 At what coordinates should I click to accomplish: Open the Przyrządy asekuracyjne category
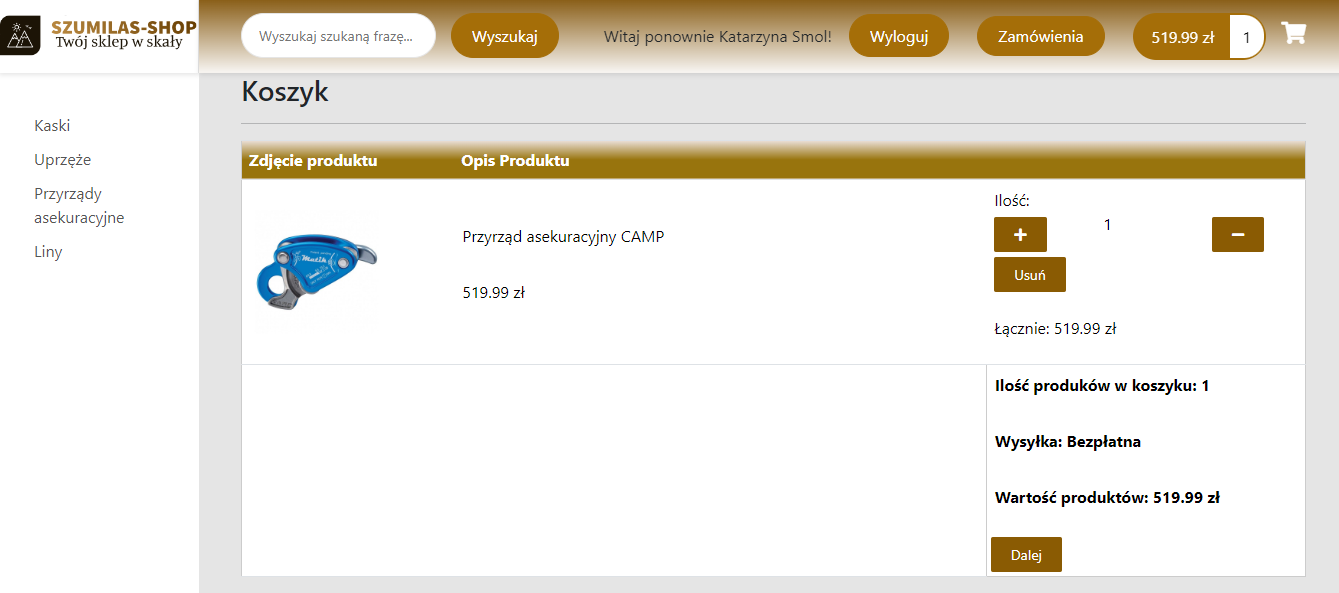(x=79, y=206)
